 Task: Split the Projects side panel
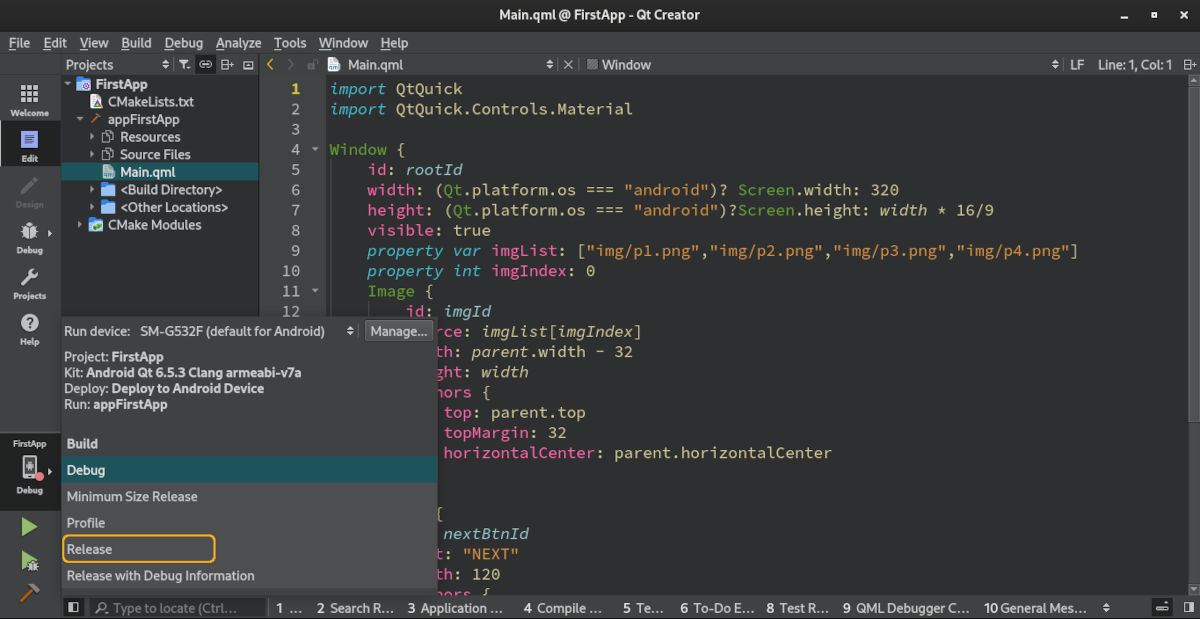click(229, 64)
